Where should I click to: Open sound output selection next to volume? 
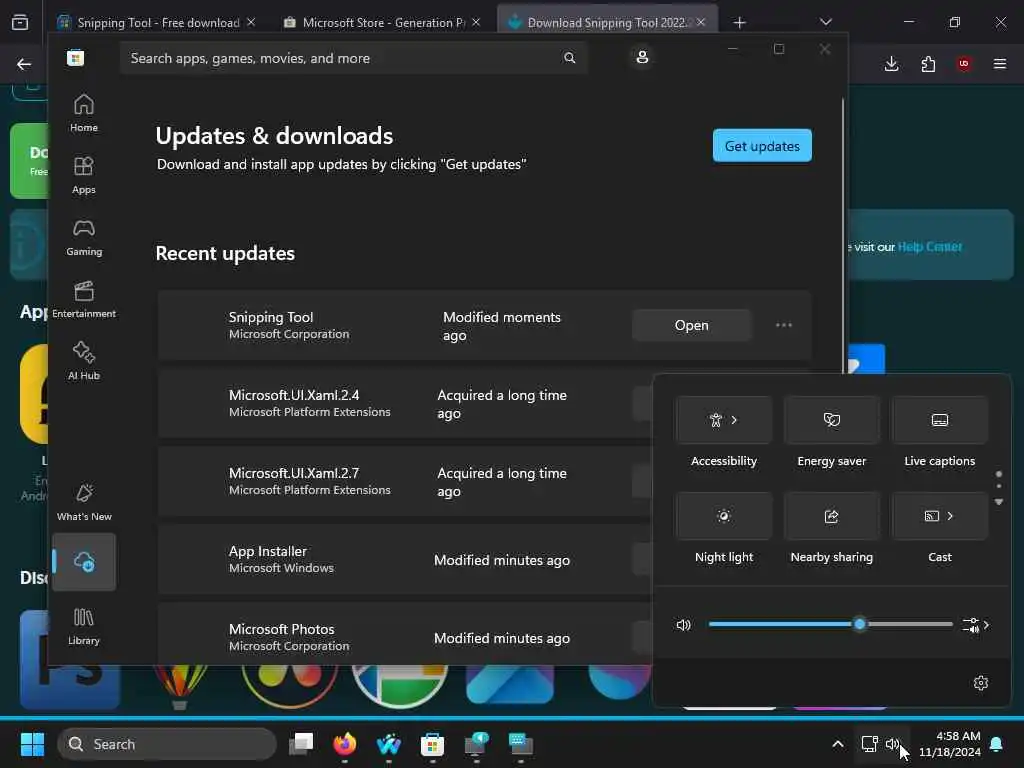click(976, 625)
